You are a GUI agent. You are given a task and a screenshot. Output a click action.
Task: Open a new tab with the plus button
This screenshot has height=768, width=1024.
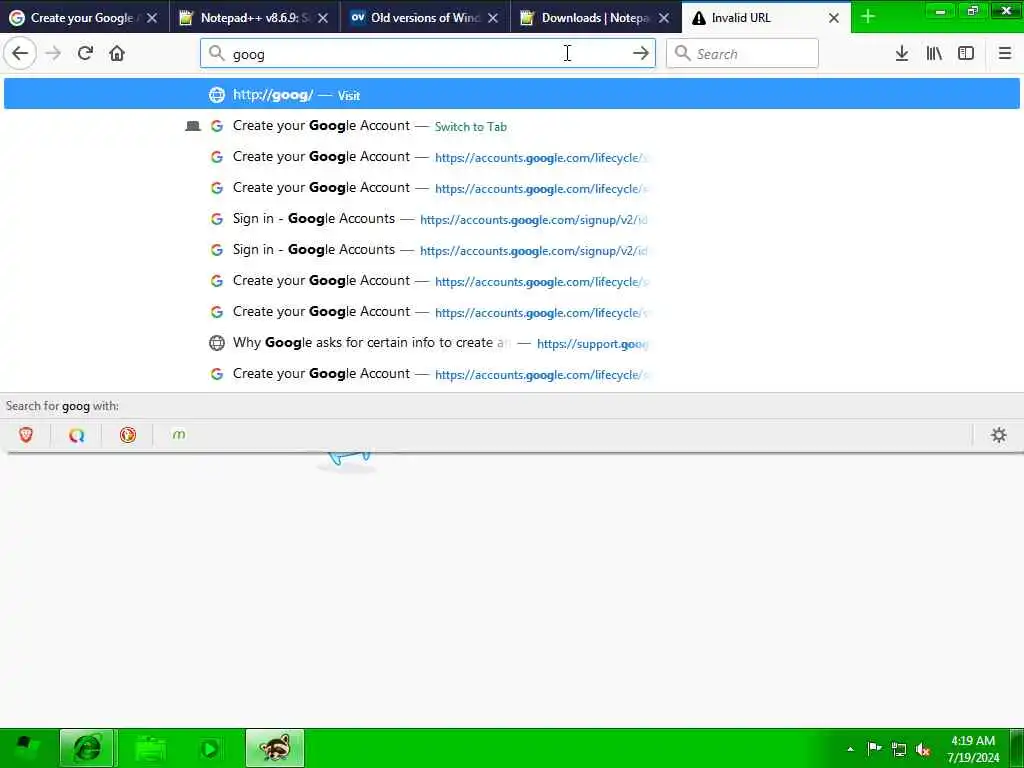(868, 17)
